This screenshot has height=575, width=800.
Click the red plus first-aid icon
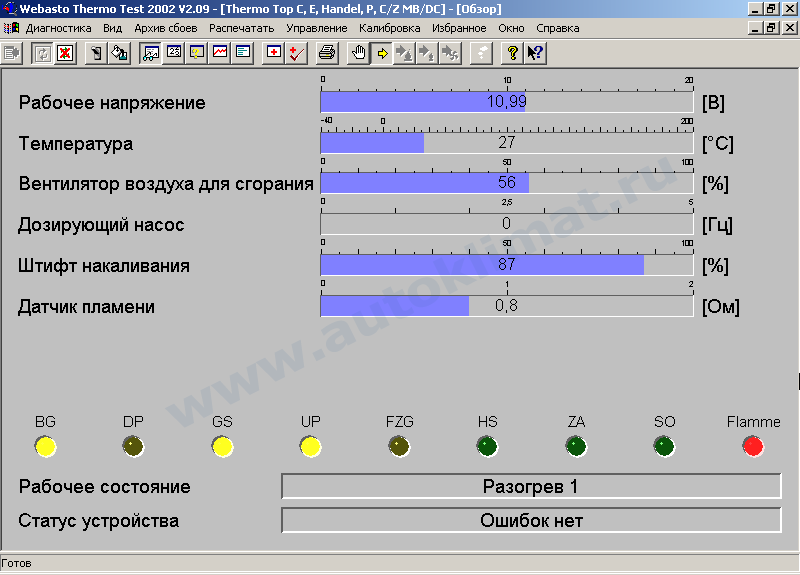[274, 53]
